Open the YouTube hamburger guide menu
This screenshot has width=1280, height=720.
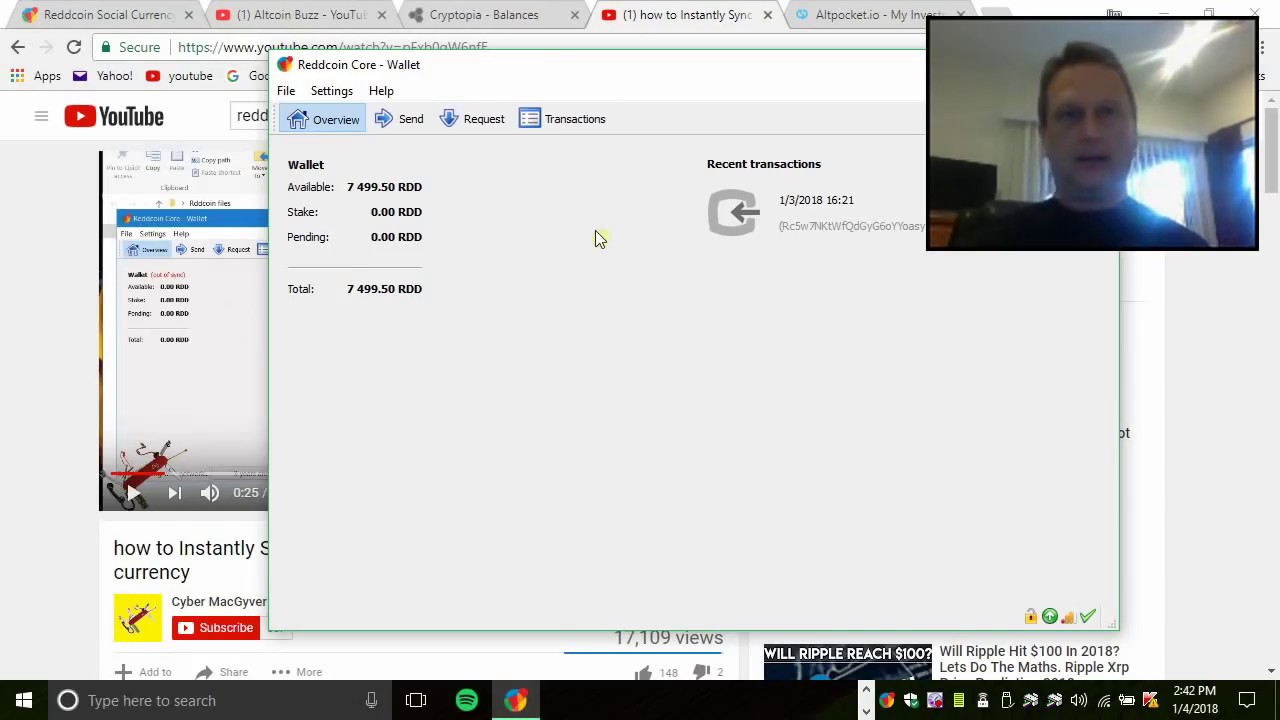pos(41,116)
